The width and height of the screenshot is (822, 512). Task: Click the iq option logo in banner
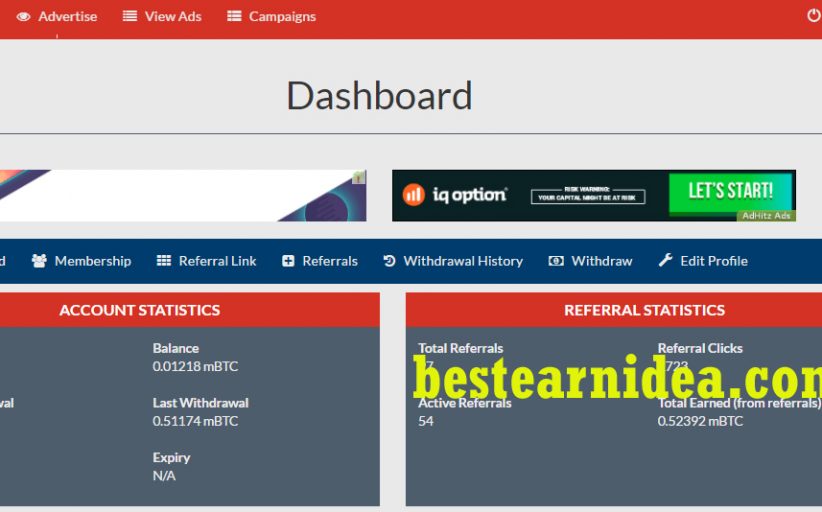click(455, 195)
